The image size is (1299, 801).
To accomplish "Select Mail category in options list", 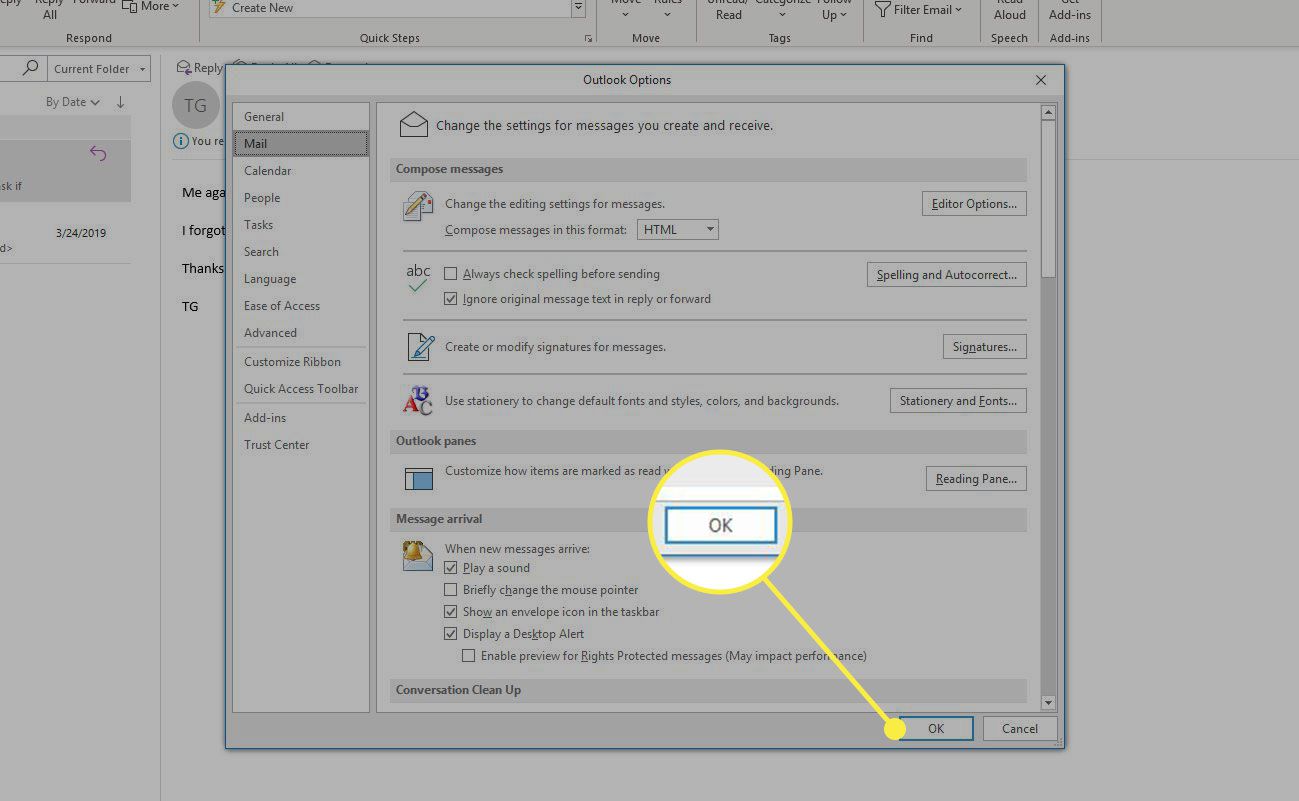I will coord(300,144).
